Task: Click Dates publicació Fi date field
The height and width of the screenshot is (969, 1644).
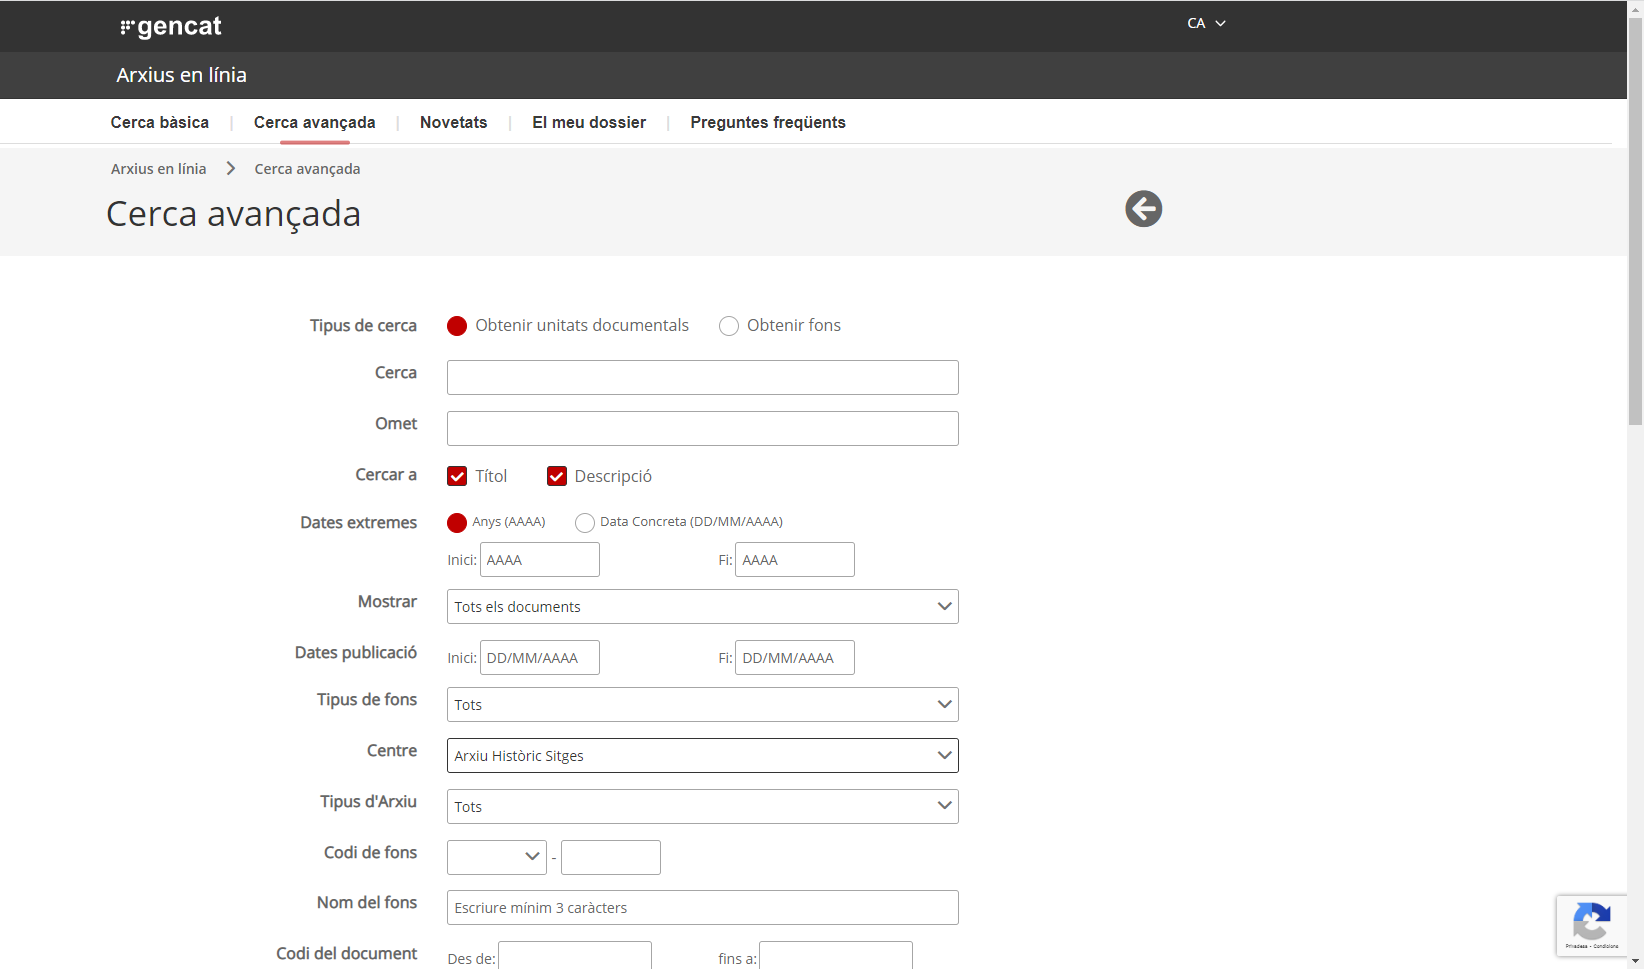Action: pos(795,658)
